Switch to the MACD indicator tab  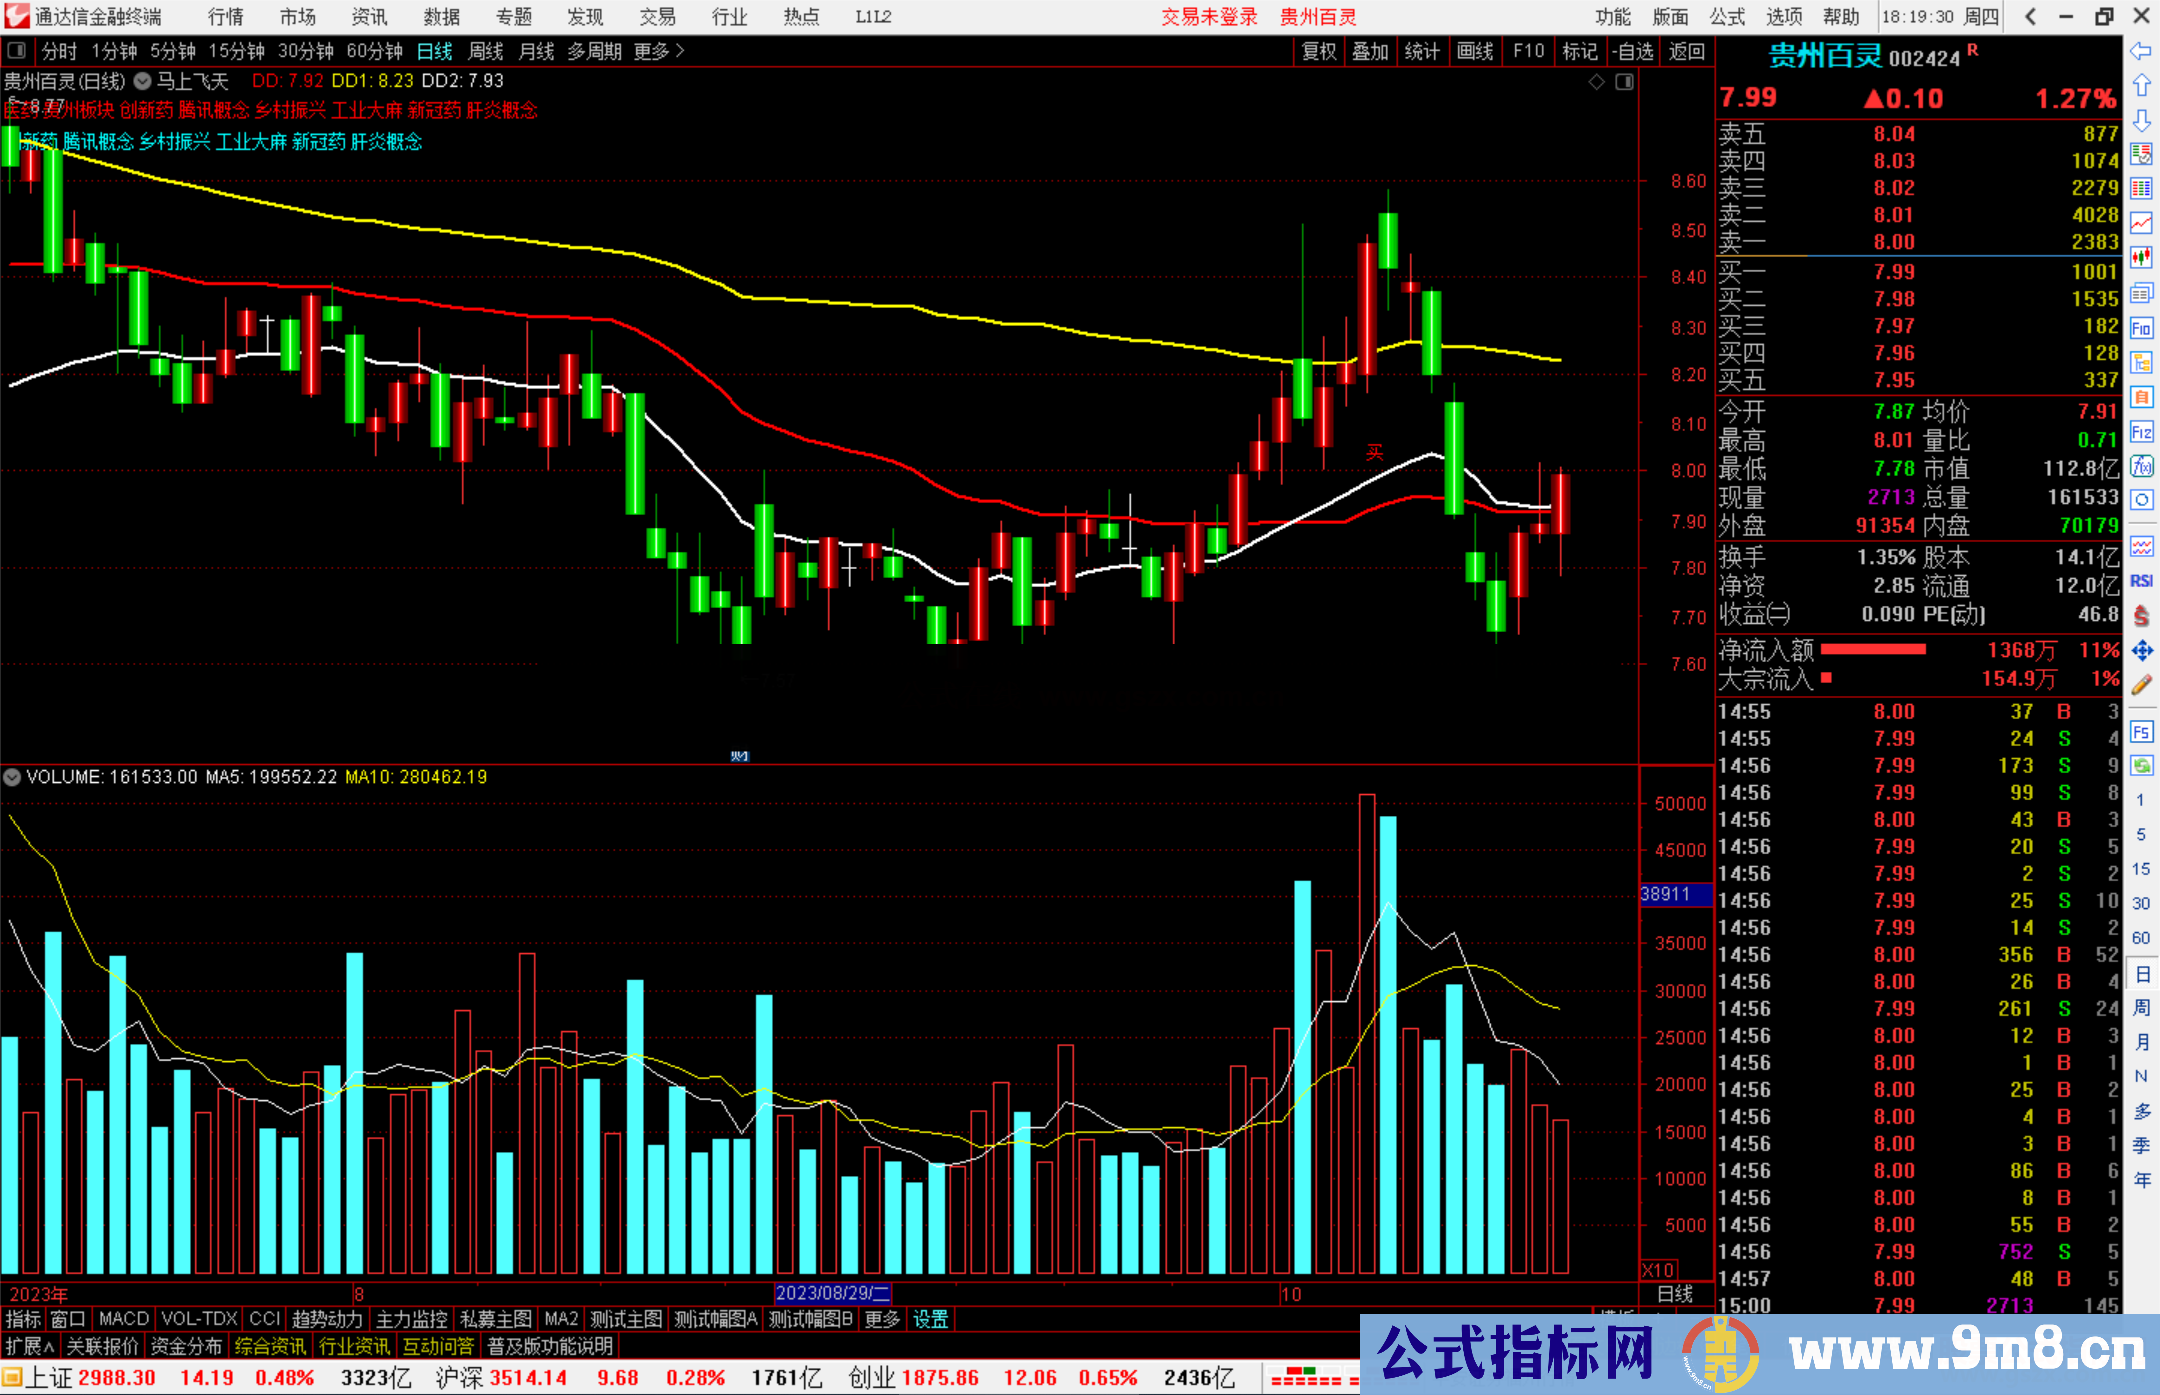coord(124,1319)
